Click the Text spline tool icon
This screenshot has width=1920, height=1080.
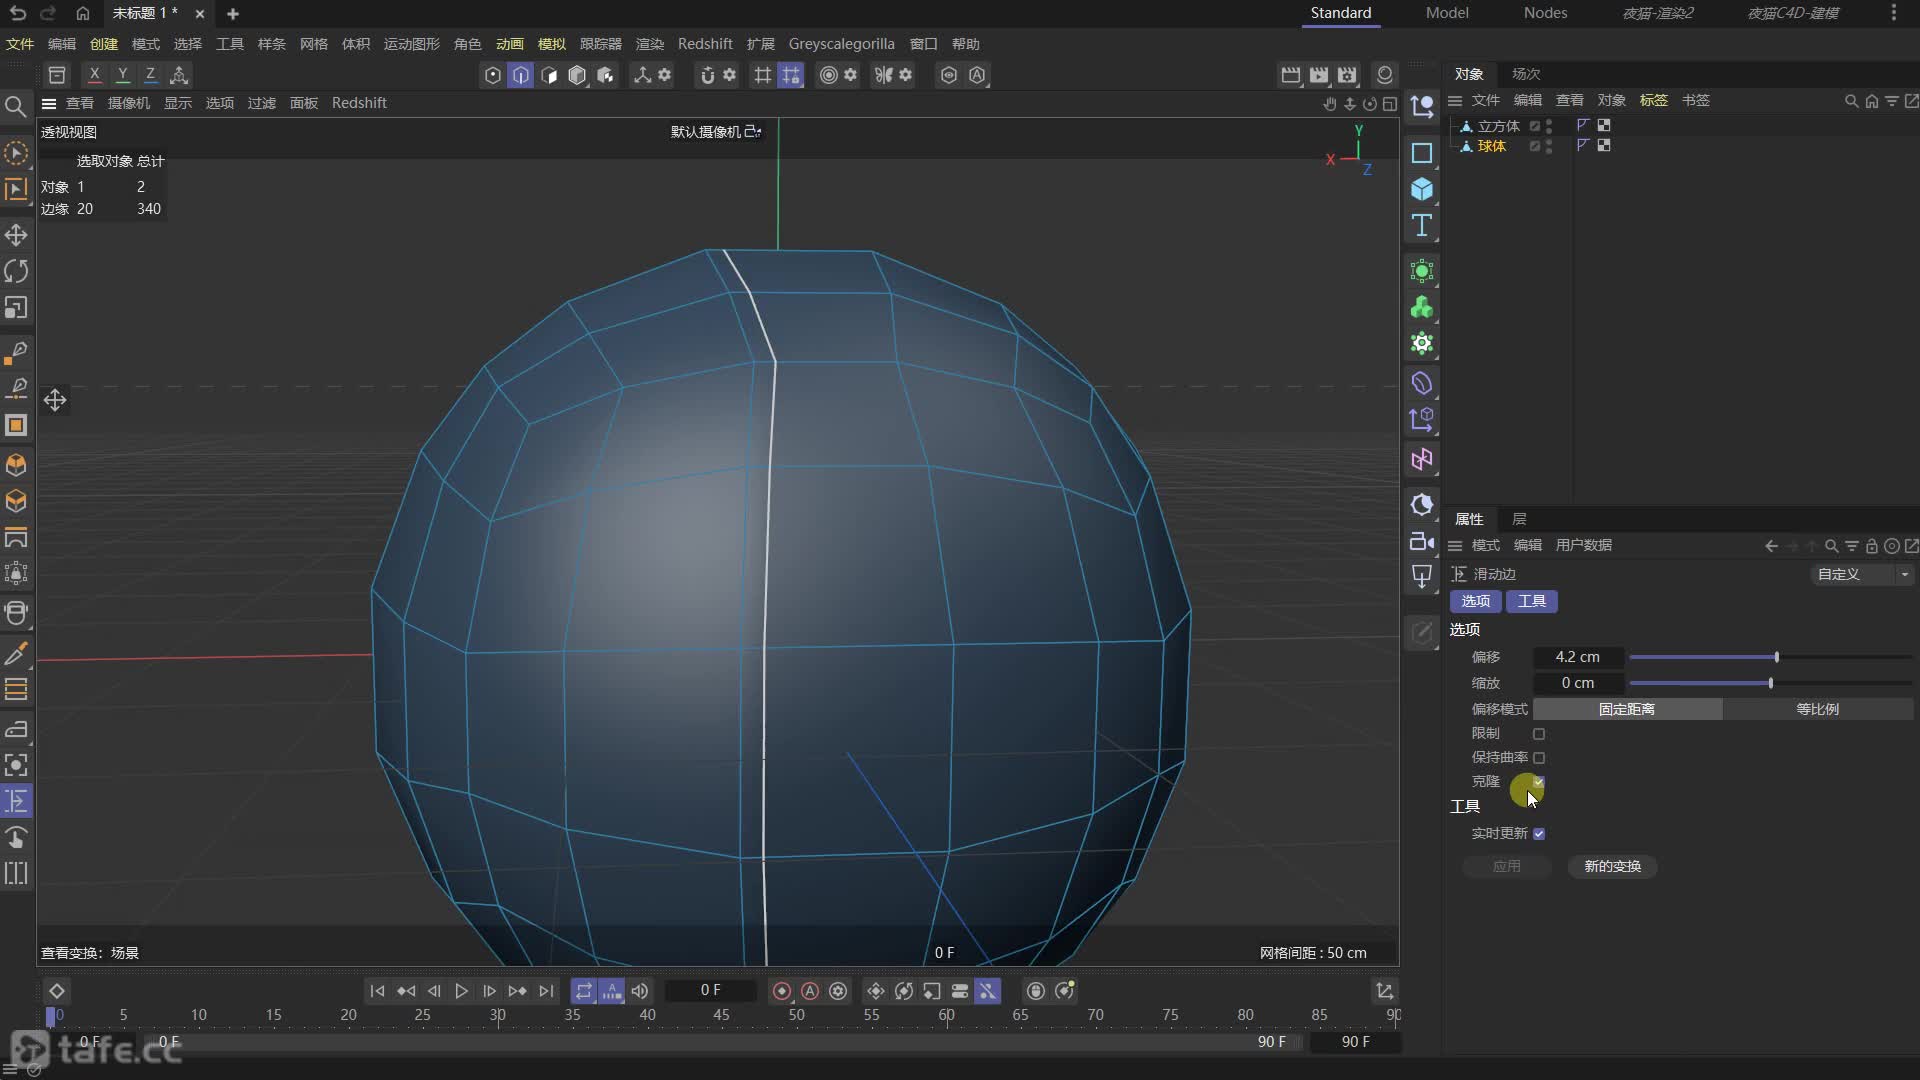[x=1422, y=225]
